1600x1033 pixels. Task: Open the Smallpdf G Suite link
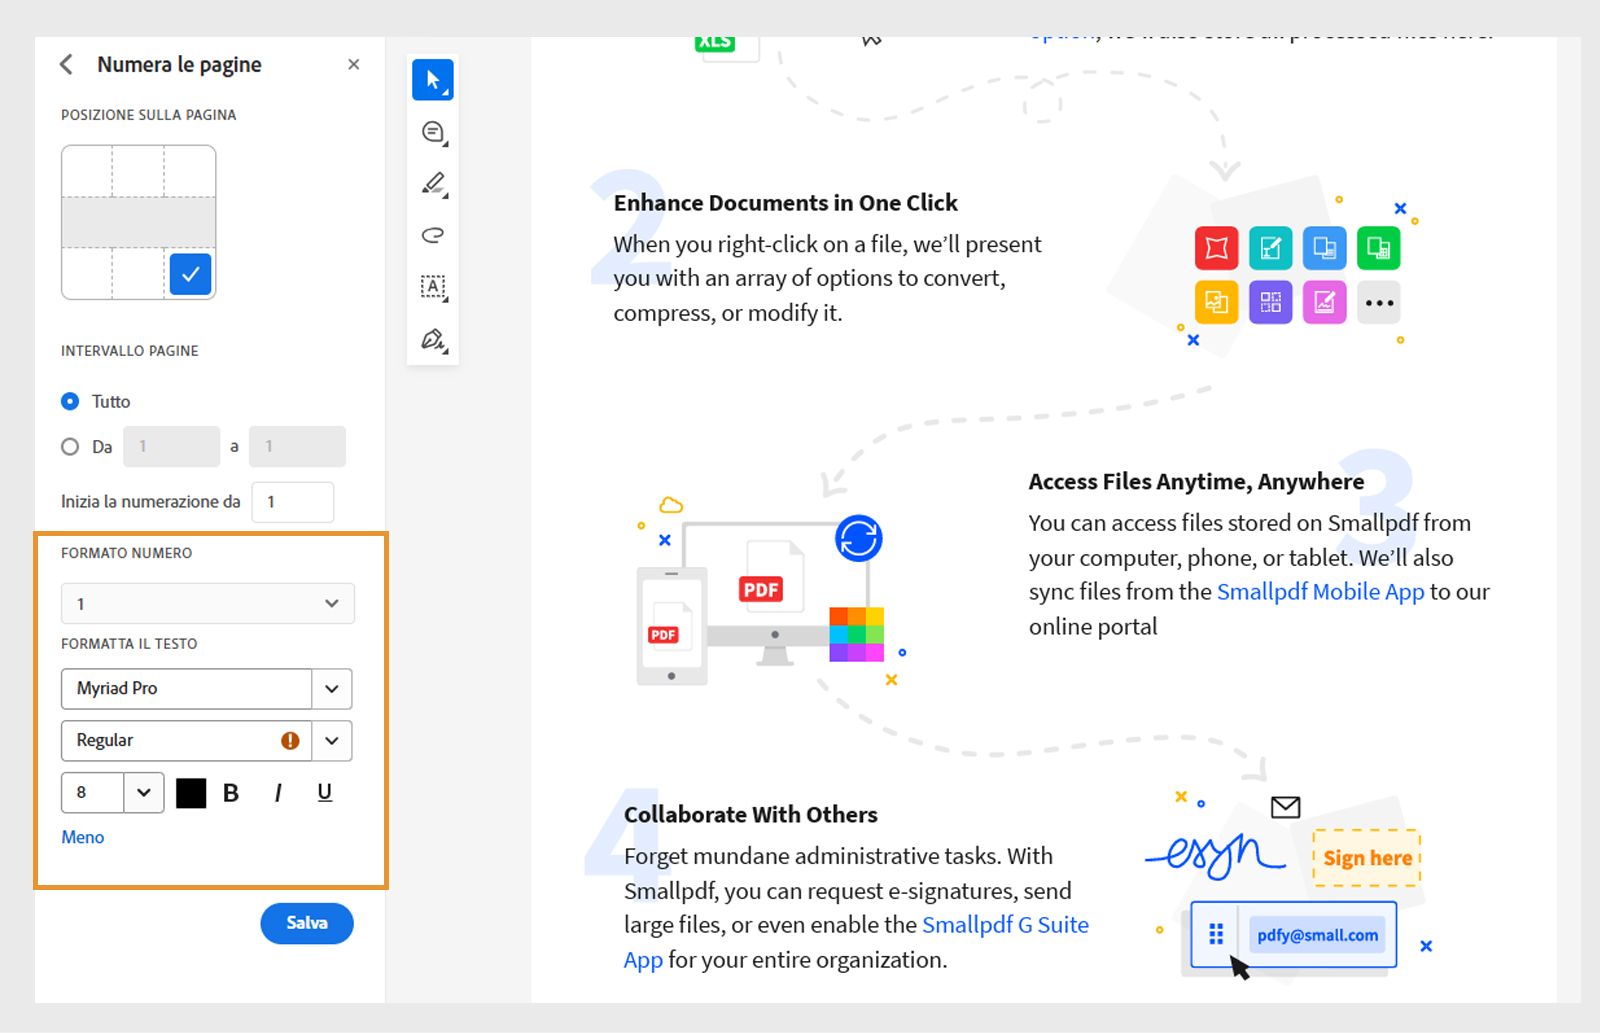point(1005,925)
